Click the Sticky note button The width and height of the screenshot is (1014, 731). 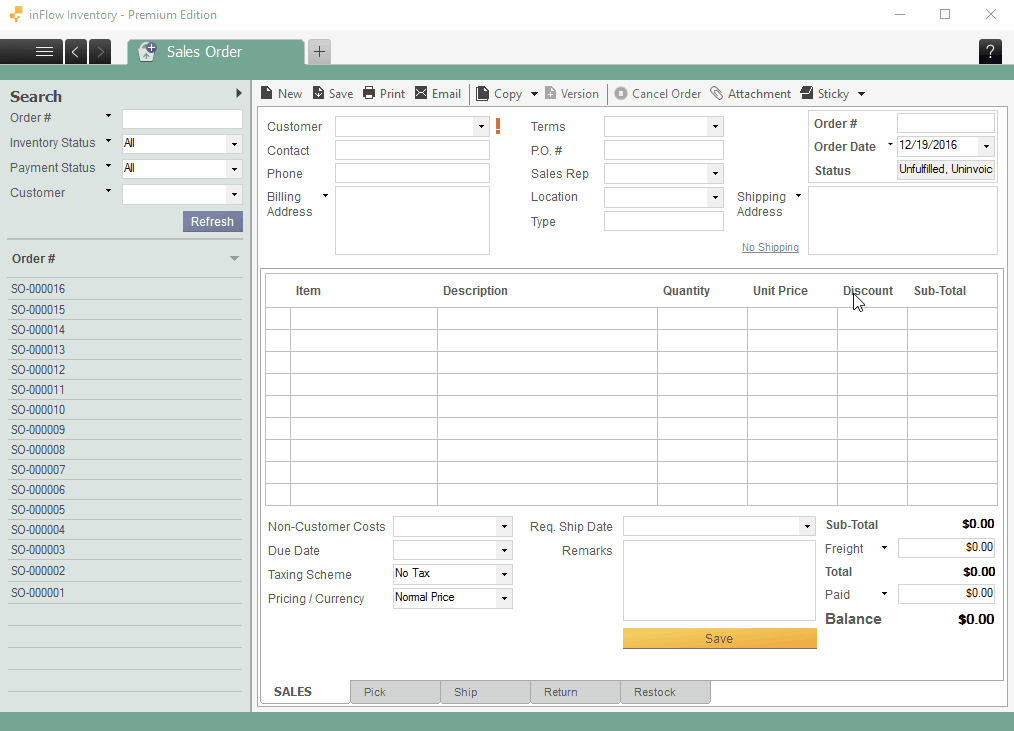pyautogui.click(x=825, y=94)
